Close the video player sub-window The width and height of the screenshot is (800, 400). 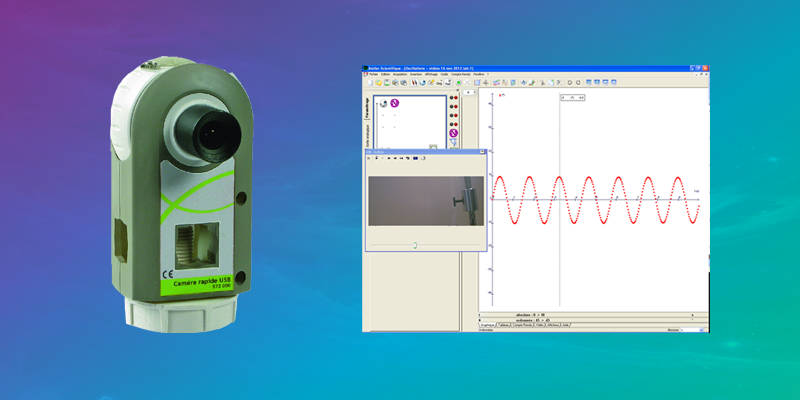482,151
